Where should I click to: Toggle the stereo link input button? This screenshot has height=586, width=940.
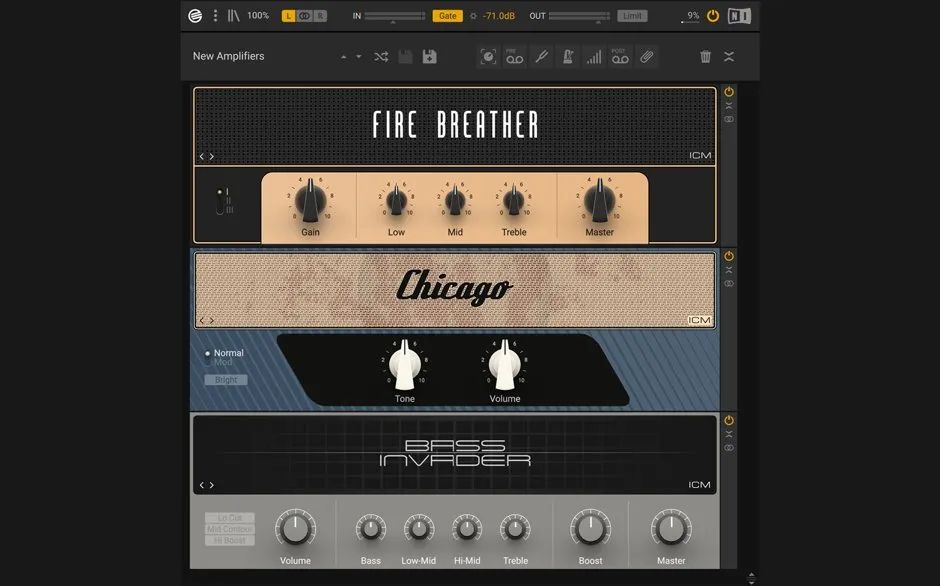tap(305, 16)
